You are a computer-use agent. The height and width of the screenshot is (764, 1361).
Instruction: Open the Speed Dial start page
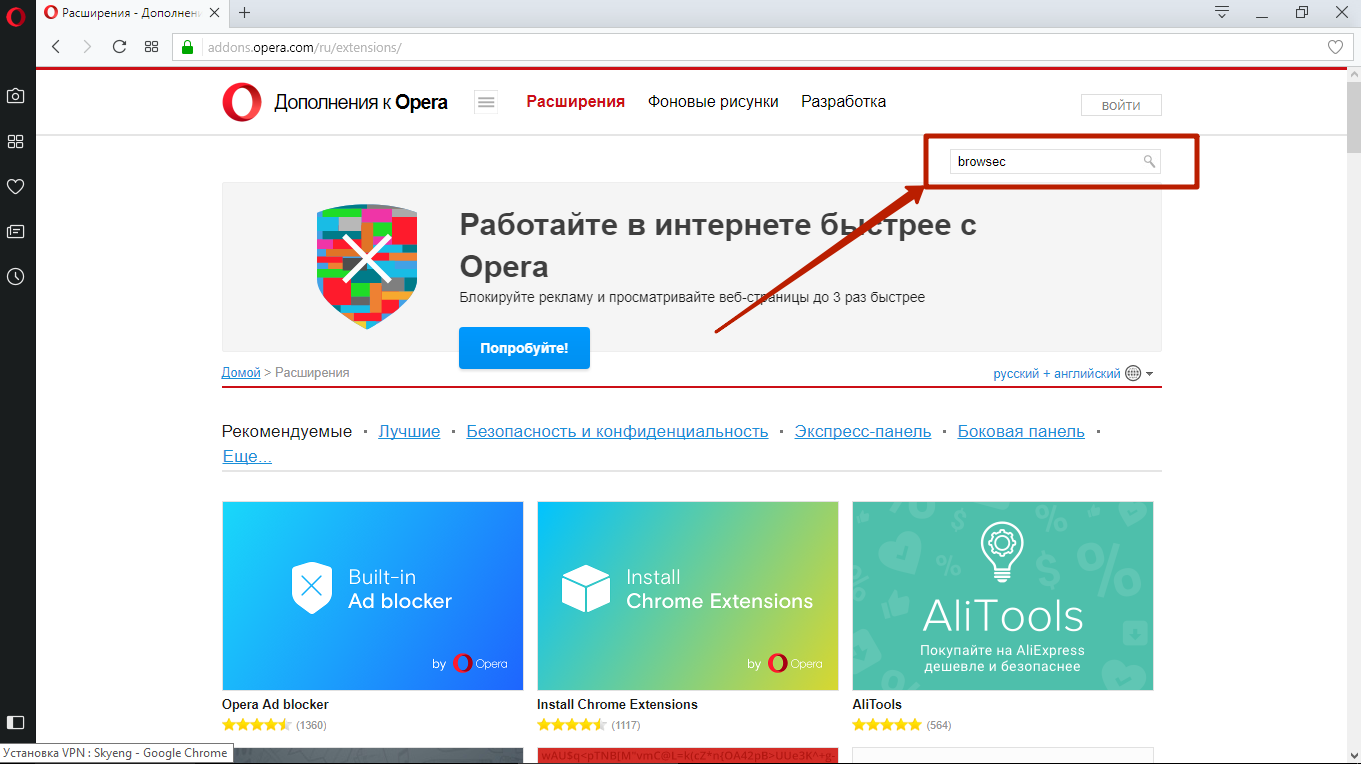pyautogui.click(x=152, y=47)
